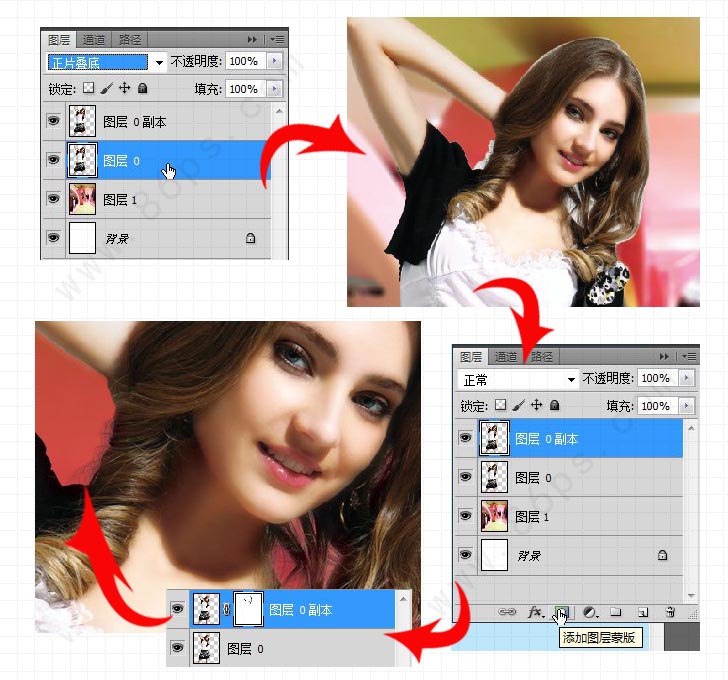Lock position (cross arrows) in 正片叠底 panel
This screenshot has width=728, height=680.
pyautogui.click(x=124, y=88)
